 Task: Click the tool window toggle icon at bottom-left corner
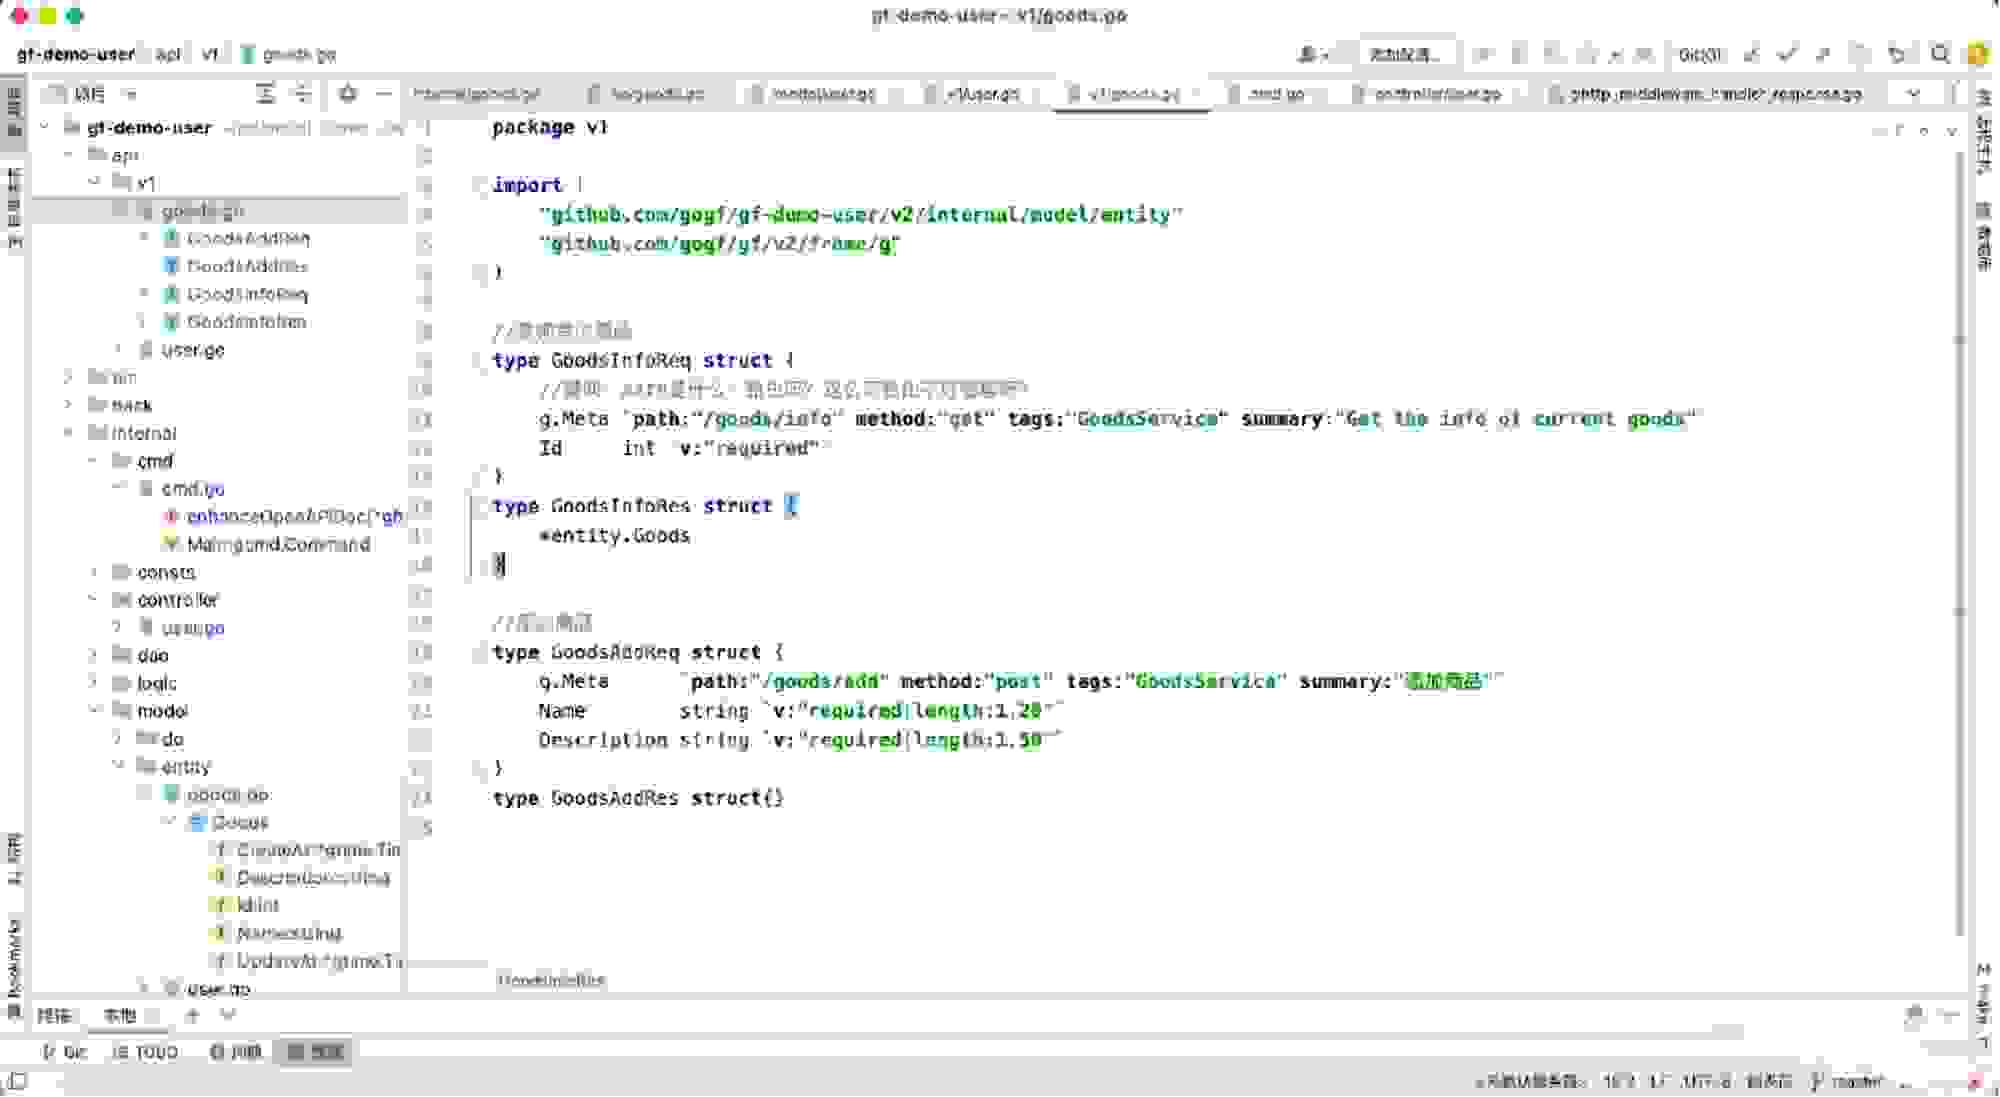17,1081
